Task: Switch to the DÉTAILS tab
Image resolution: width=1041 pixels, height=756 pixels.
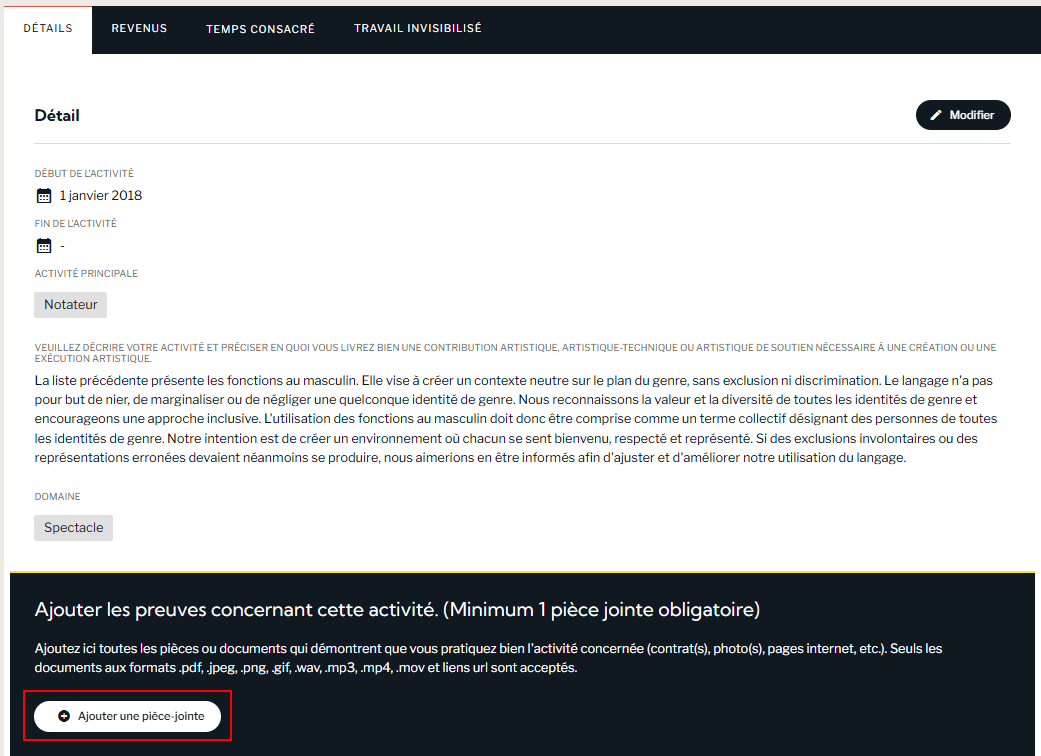Action: [x=48, y=29]
